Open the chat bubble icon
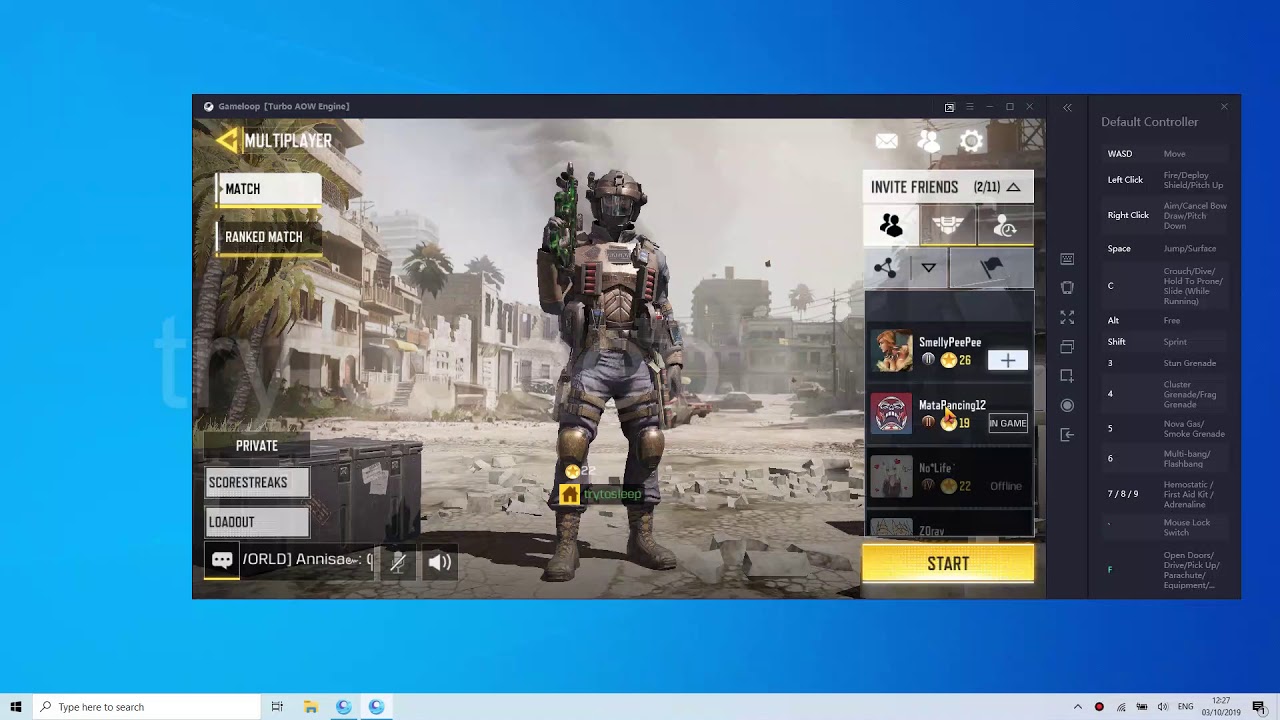The height and width of the screenshot is (720, 1280). (222, 561)
